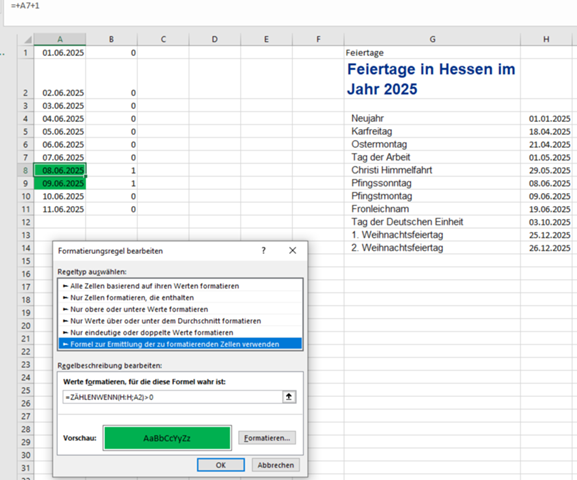
Task: Open dialog help question mark
Action: pyautogui.click(x=263, y=251)
